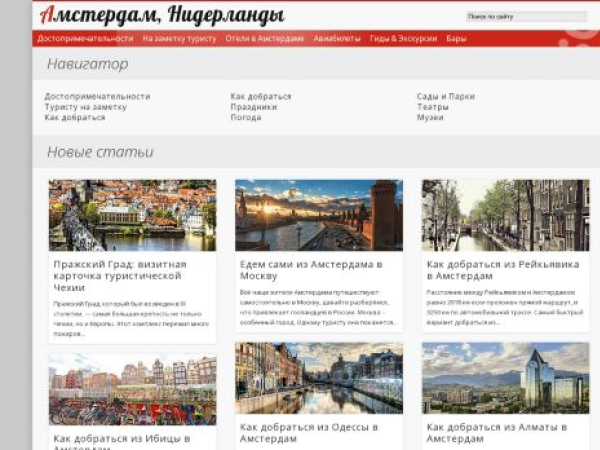Click the excerpt under Рейкьявика article title
This screenshot has width=600, height=450.
click(505, 307)
